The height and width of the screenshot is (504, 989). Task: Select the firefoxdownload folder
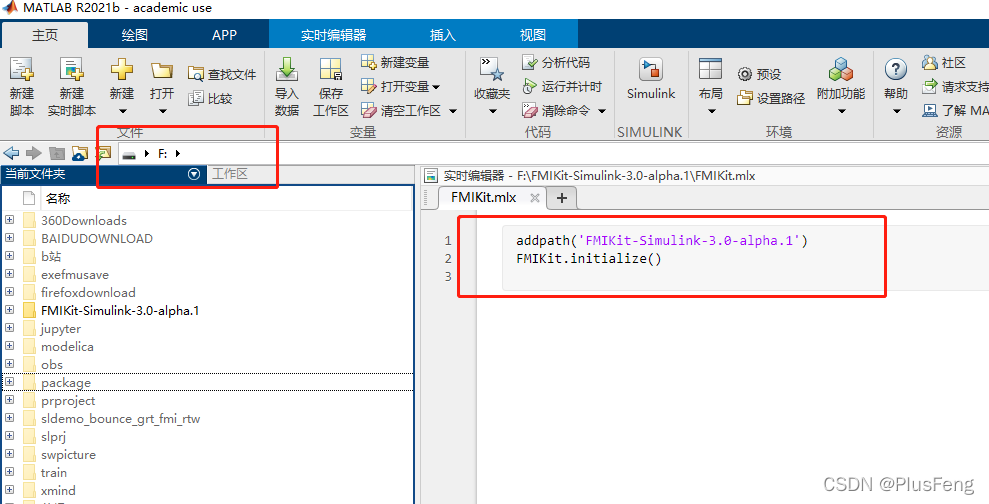pos(88,292)
